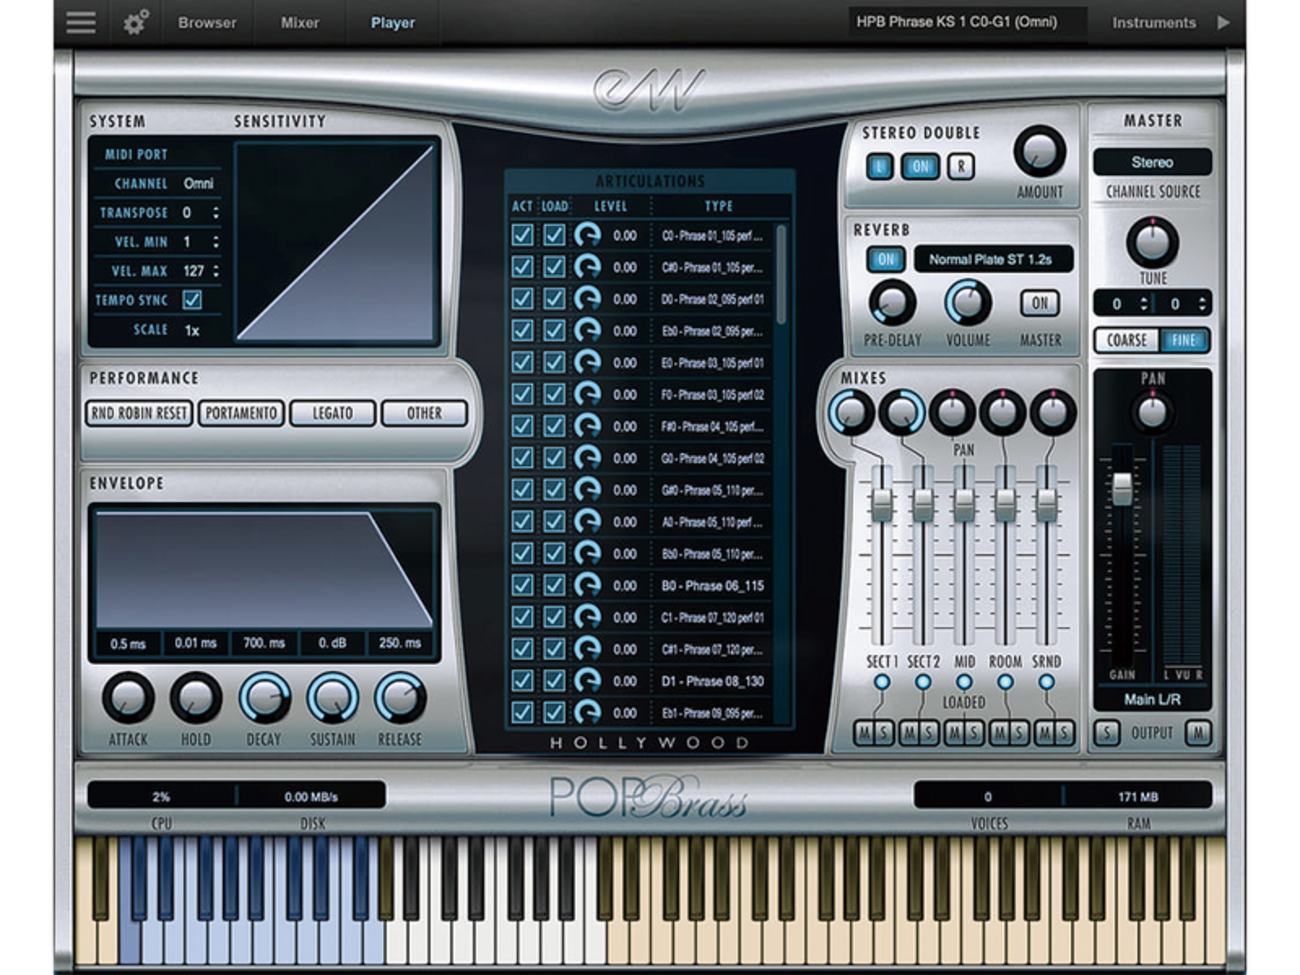Open the main hamburger menu
Screen dimensions: 1300x975
pos(81,22)
